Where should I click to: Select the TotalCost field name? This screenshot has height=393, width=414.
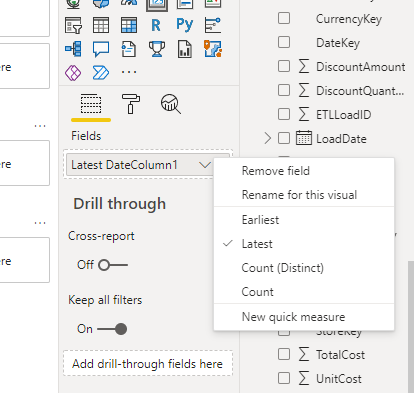click(x=340, y=355)
